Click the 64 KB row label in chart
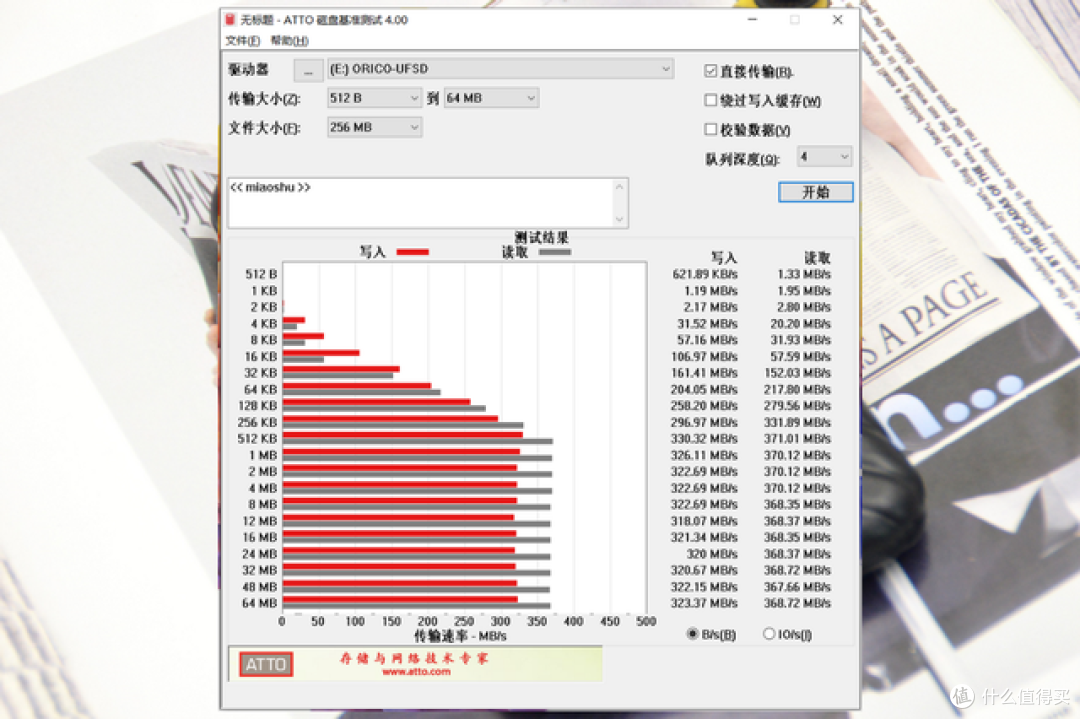Viewport: 1080px width, 719px height. 260,389
